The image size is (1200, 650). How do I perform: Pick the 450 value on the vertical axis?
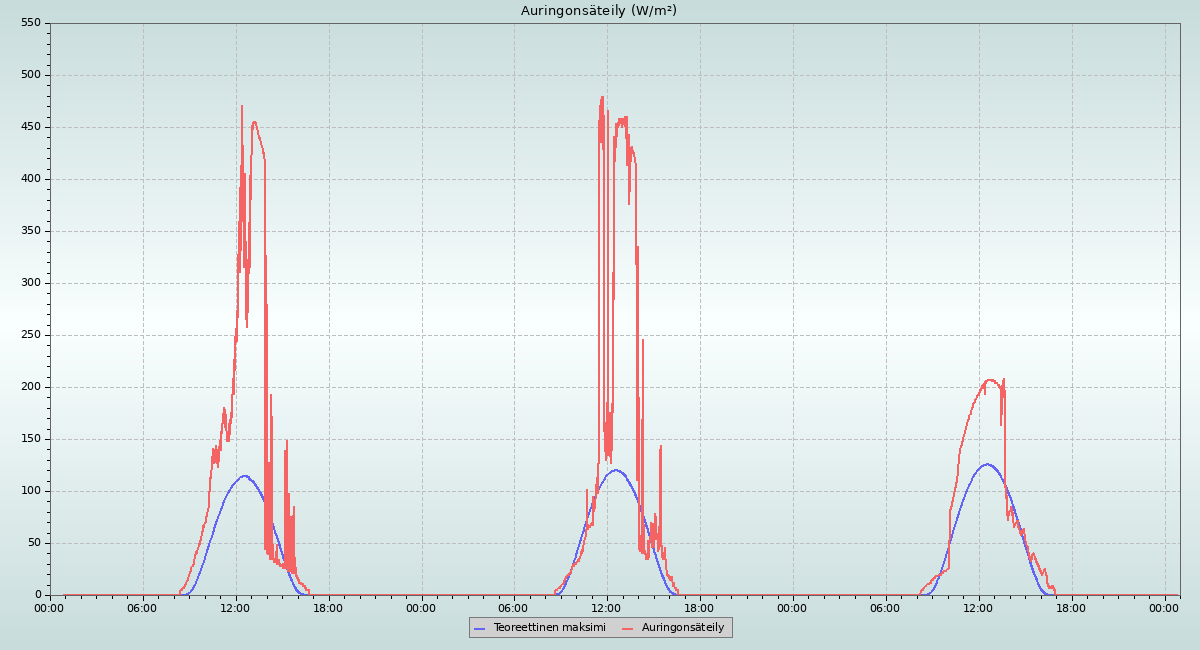pos(31,127)
